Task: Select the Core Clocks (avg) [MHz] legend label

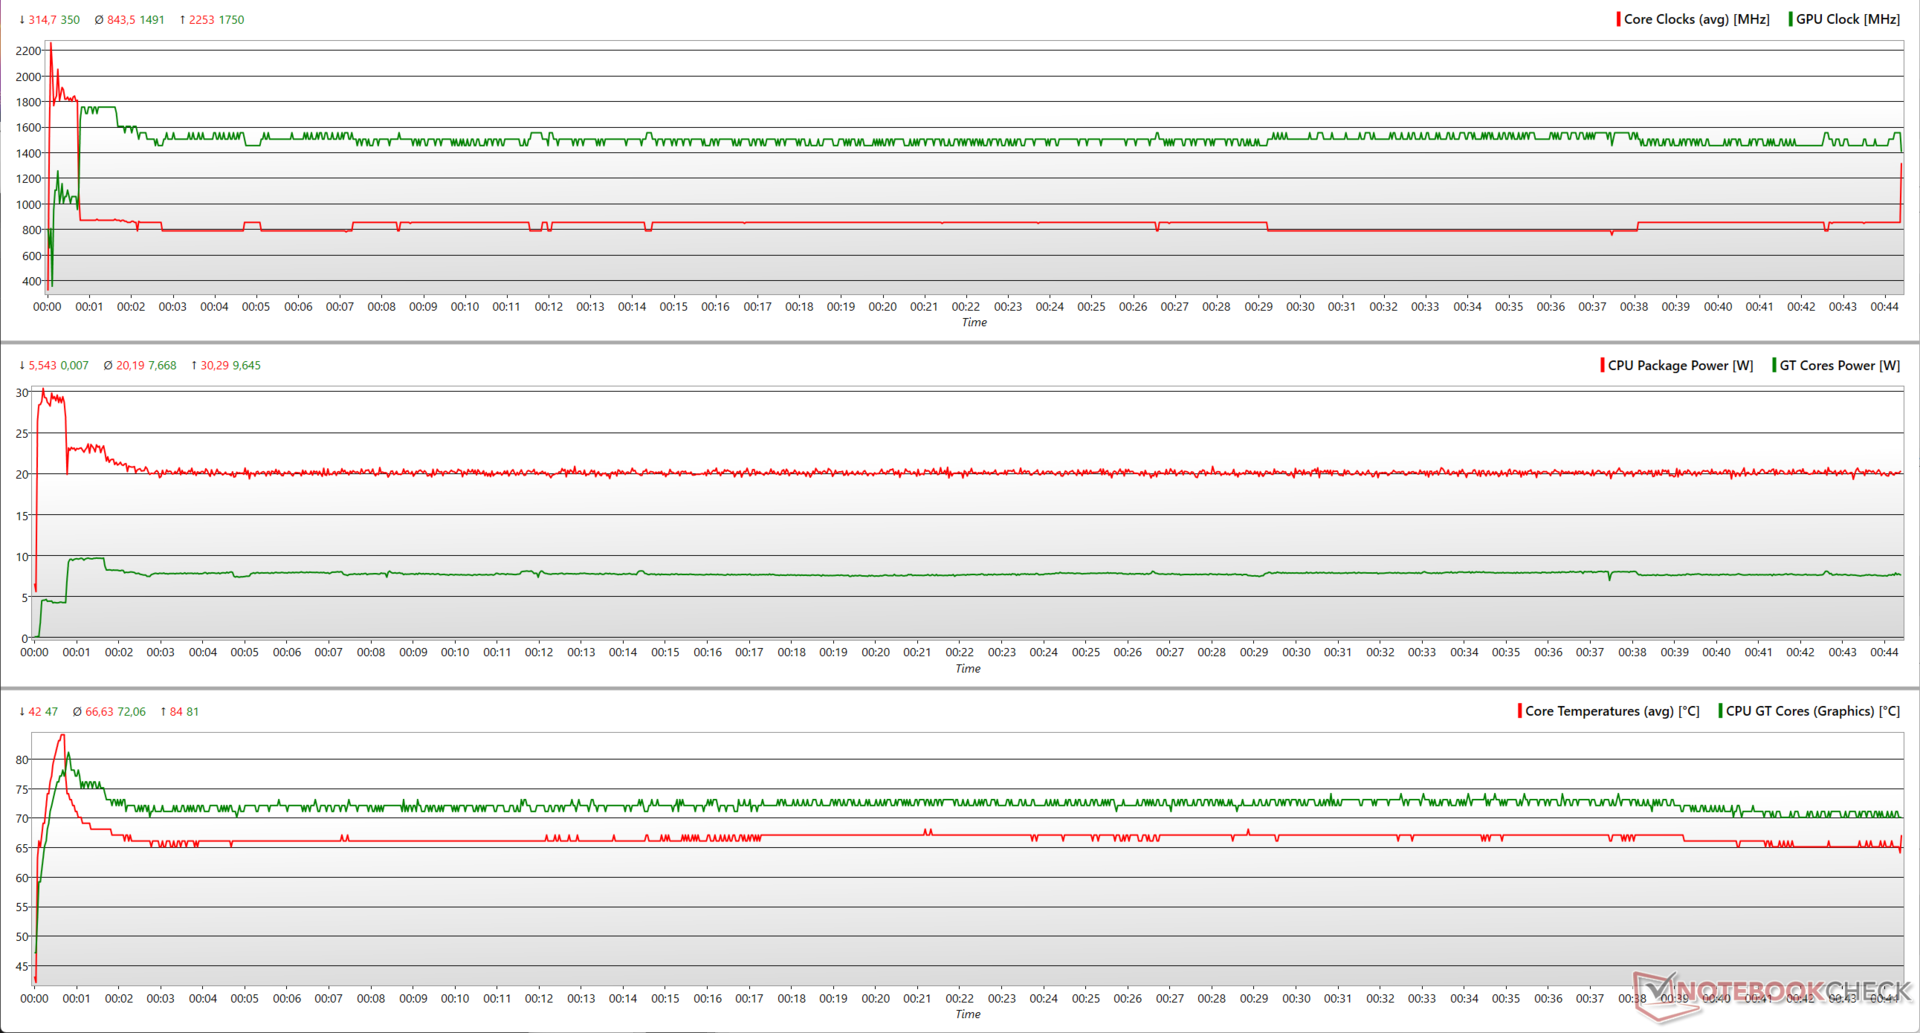Action: coord(1696,19)
